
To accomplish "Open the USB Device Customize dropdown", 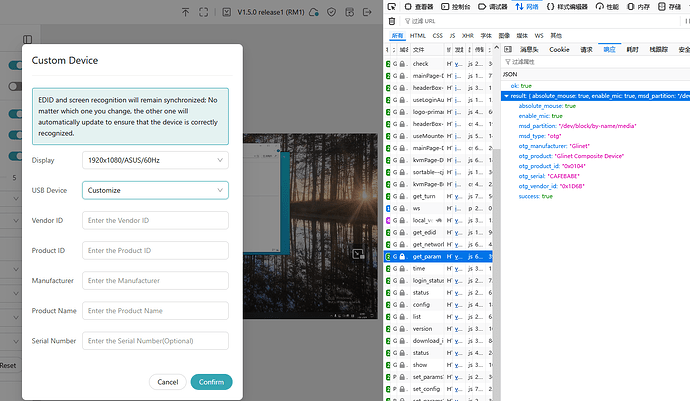I will (x=155, y=190).
